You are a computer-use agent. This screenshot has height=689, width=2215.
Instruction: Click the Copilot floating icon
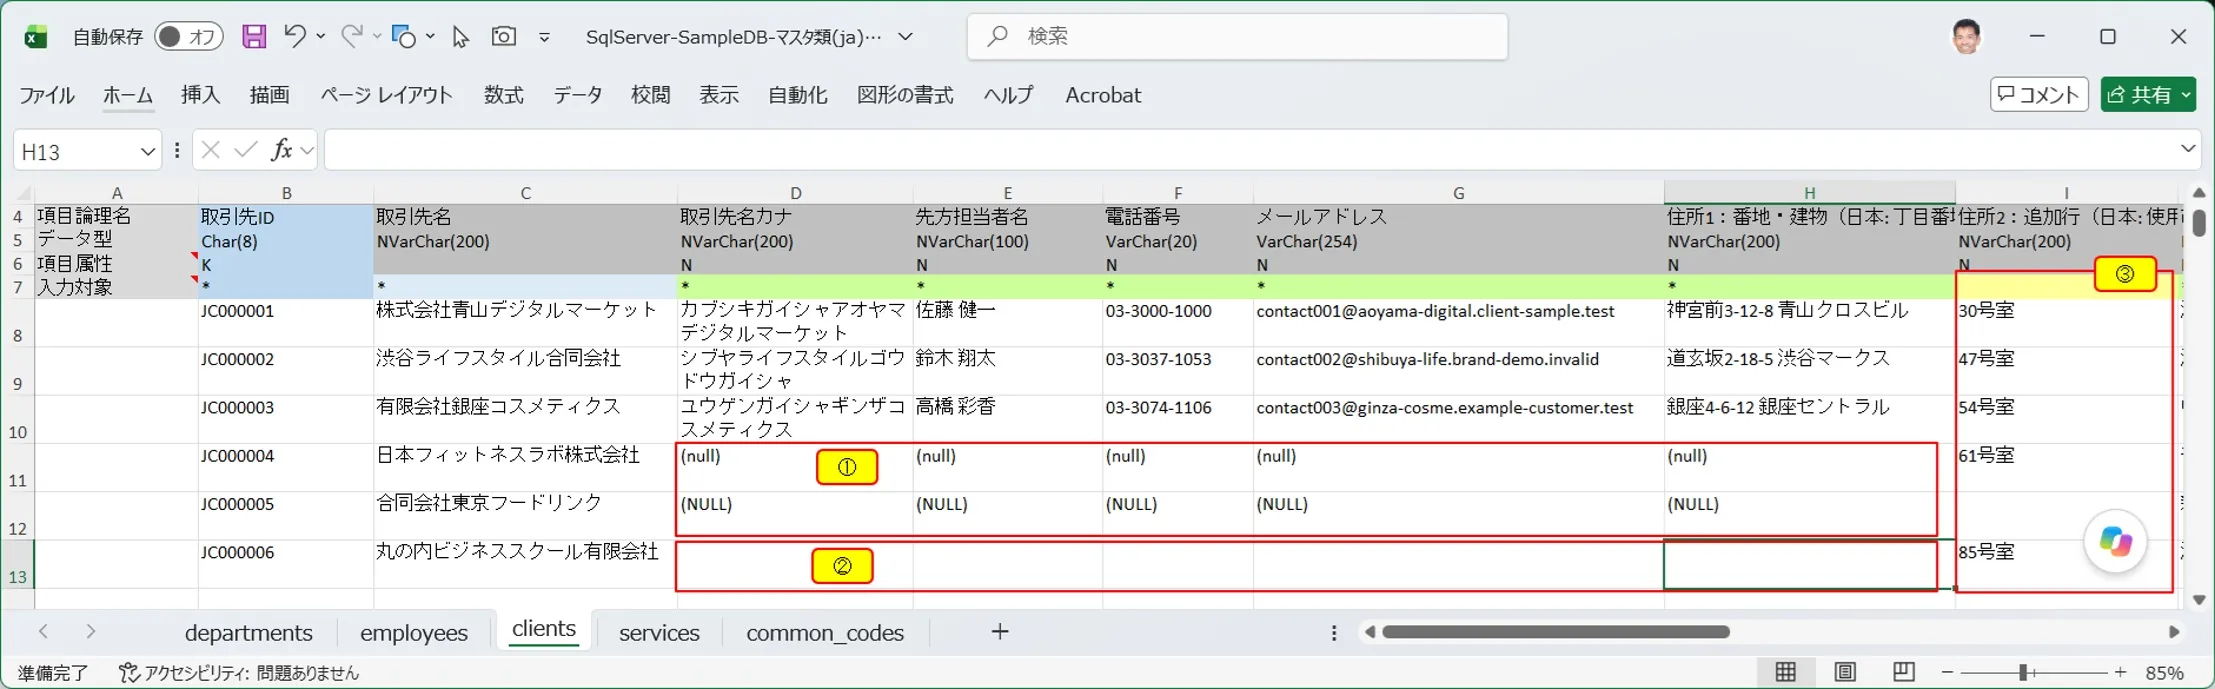pyautogui.click(x=2115, y=542)
